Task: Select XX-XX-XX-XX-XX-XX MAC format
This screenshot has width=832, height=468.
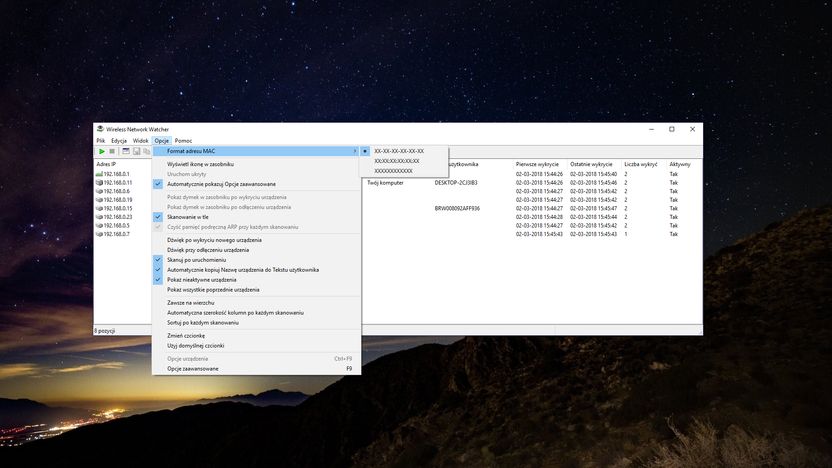Action: pyautogui.click(x=404, y=151)
